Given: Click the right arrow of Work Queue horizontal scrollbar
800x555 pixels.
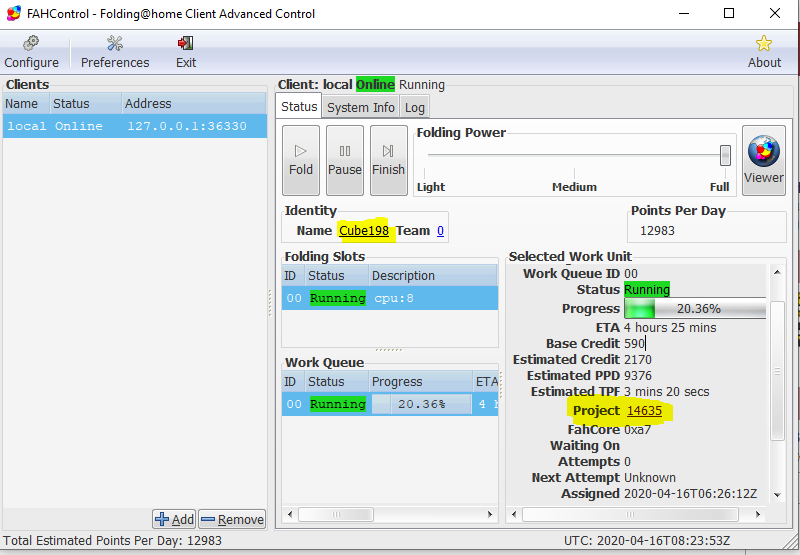Looking at the screenshot, I should (x=490, y=514).
